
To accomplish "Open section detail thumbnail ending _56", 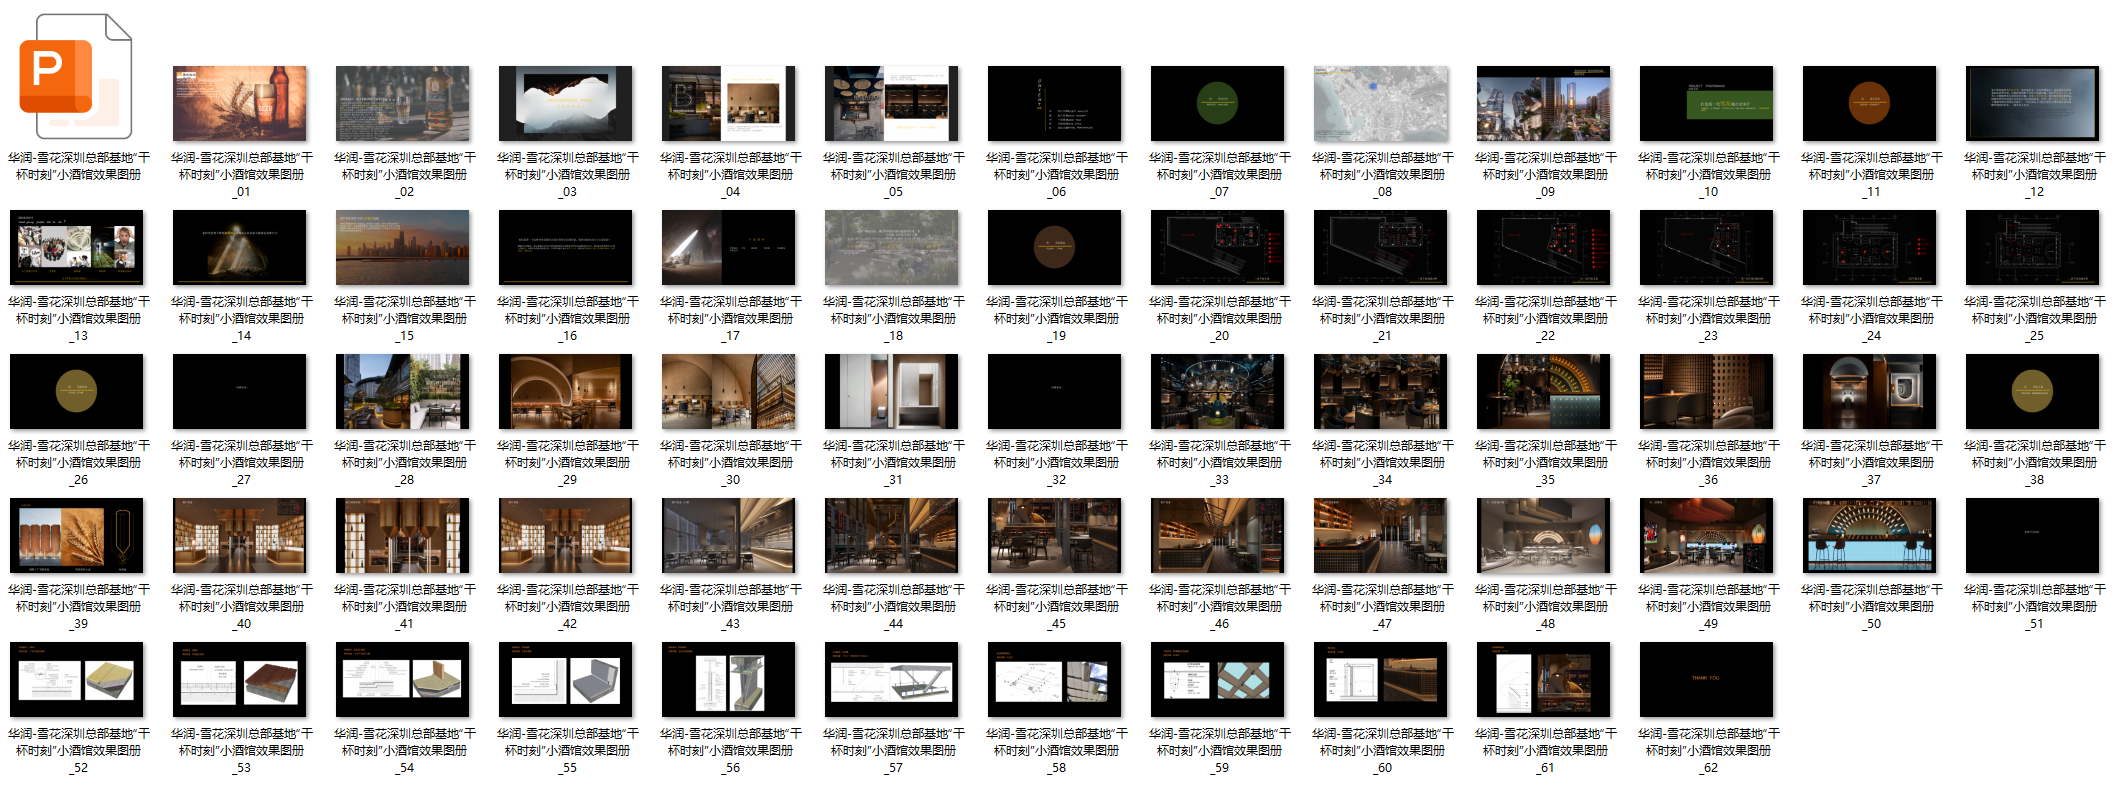I will pos(729,680).
